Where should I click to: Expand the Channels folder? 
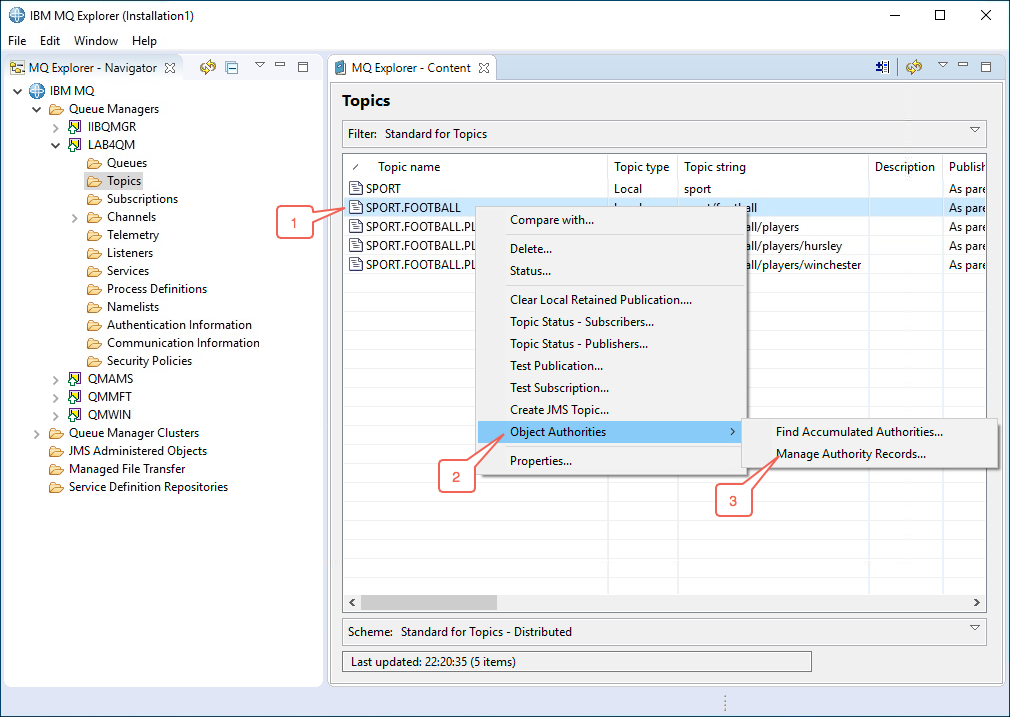[75, 218]
